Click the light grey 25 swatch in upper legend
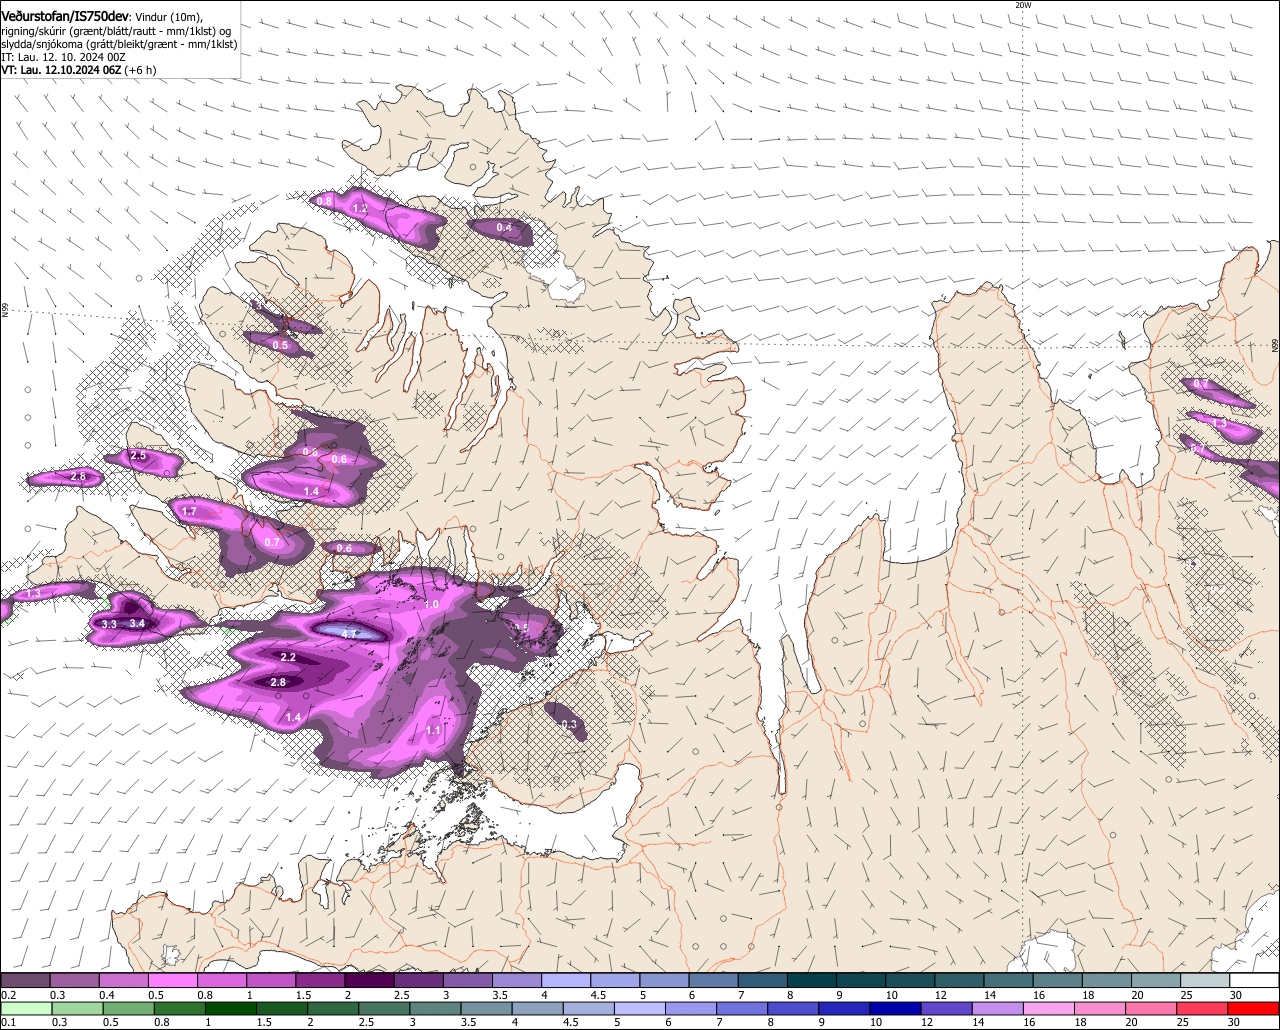 1206,981
